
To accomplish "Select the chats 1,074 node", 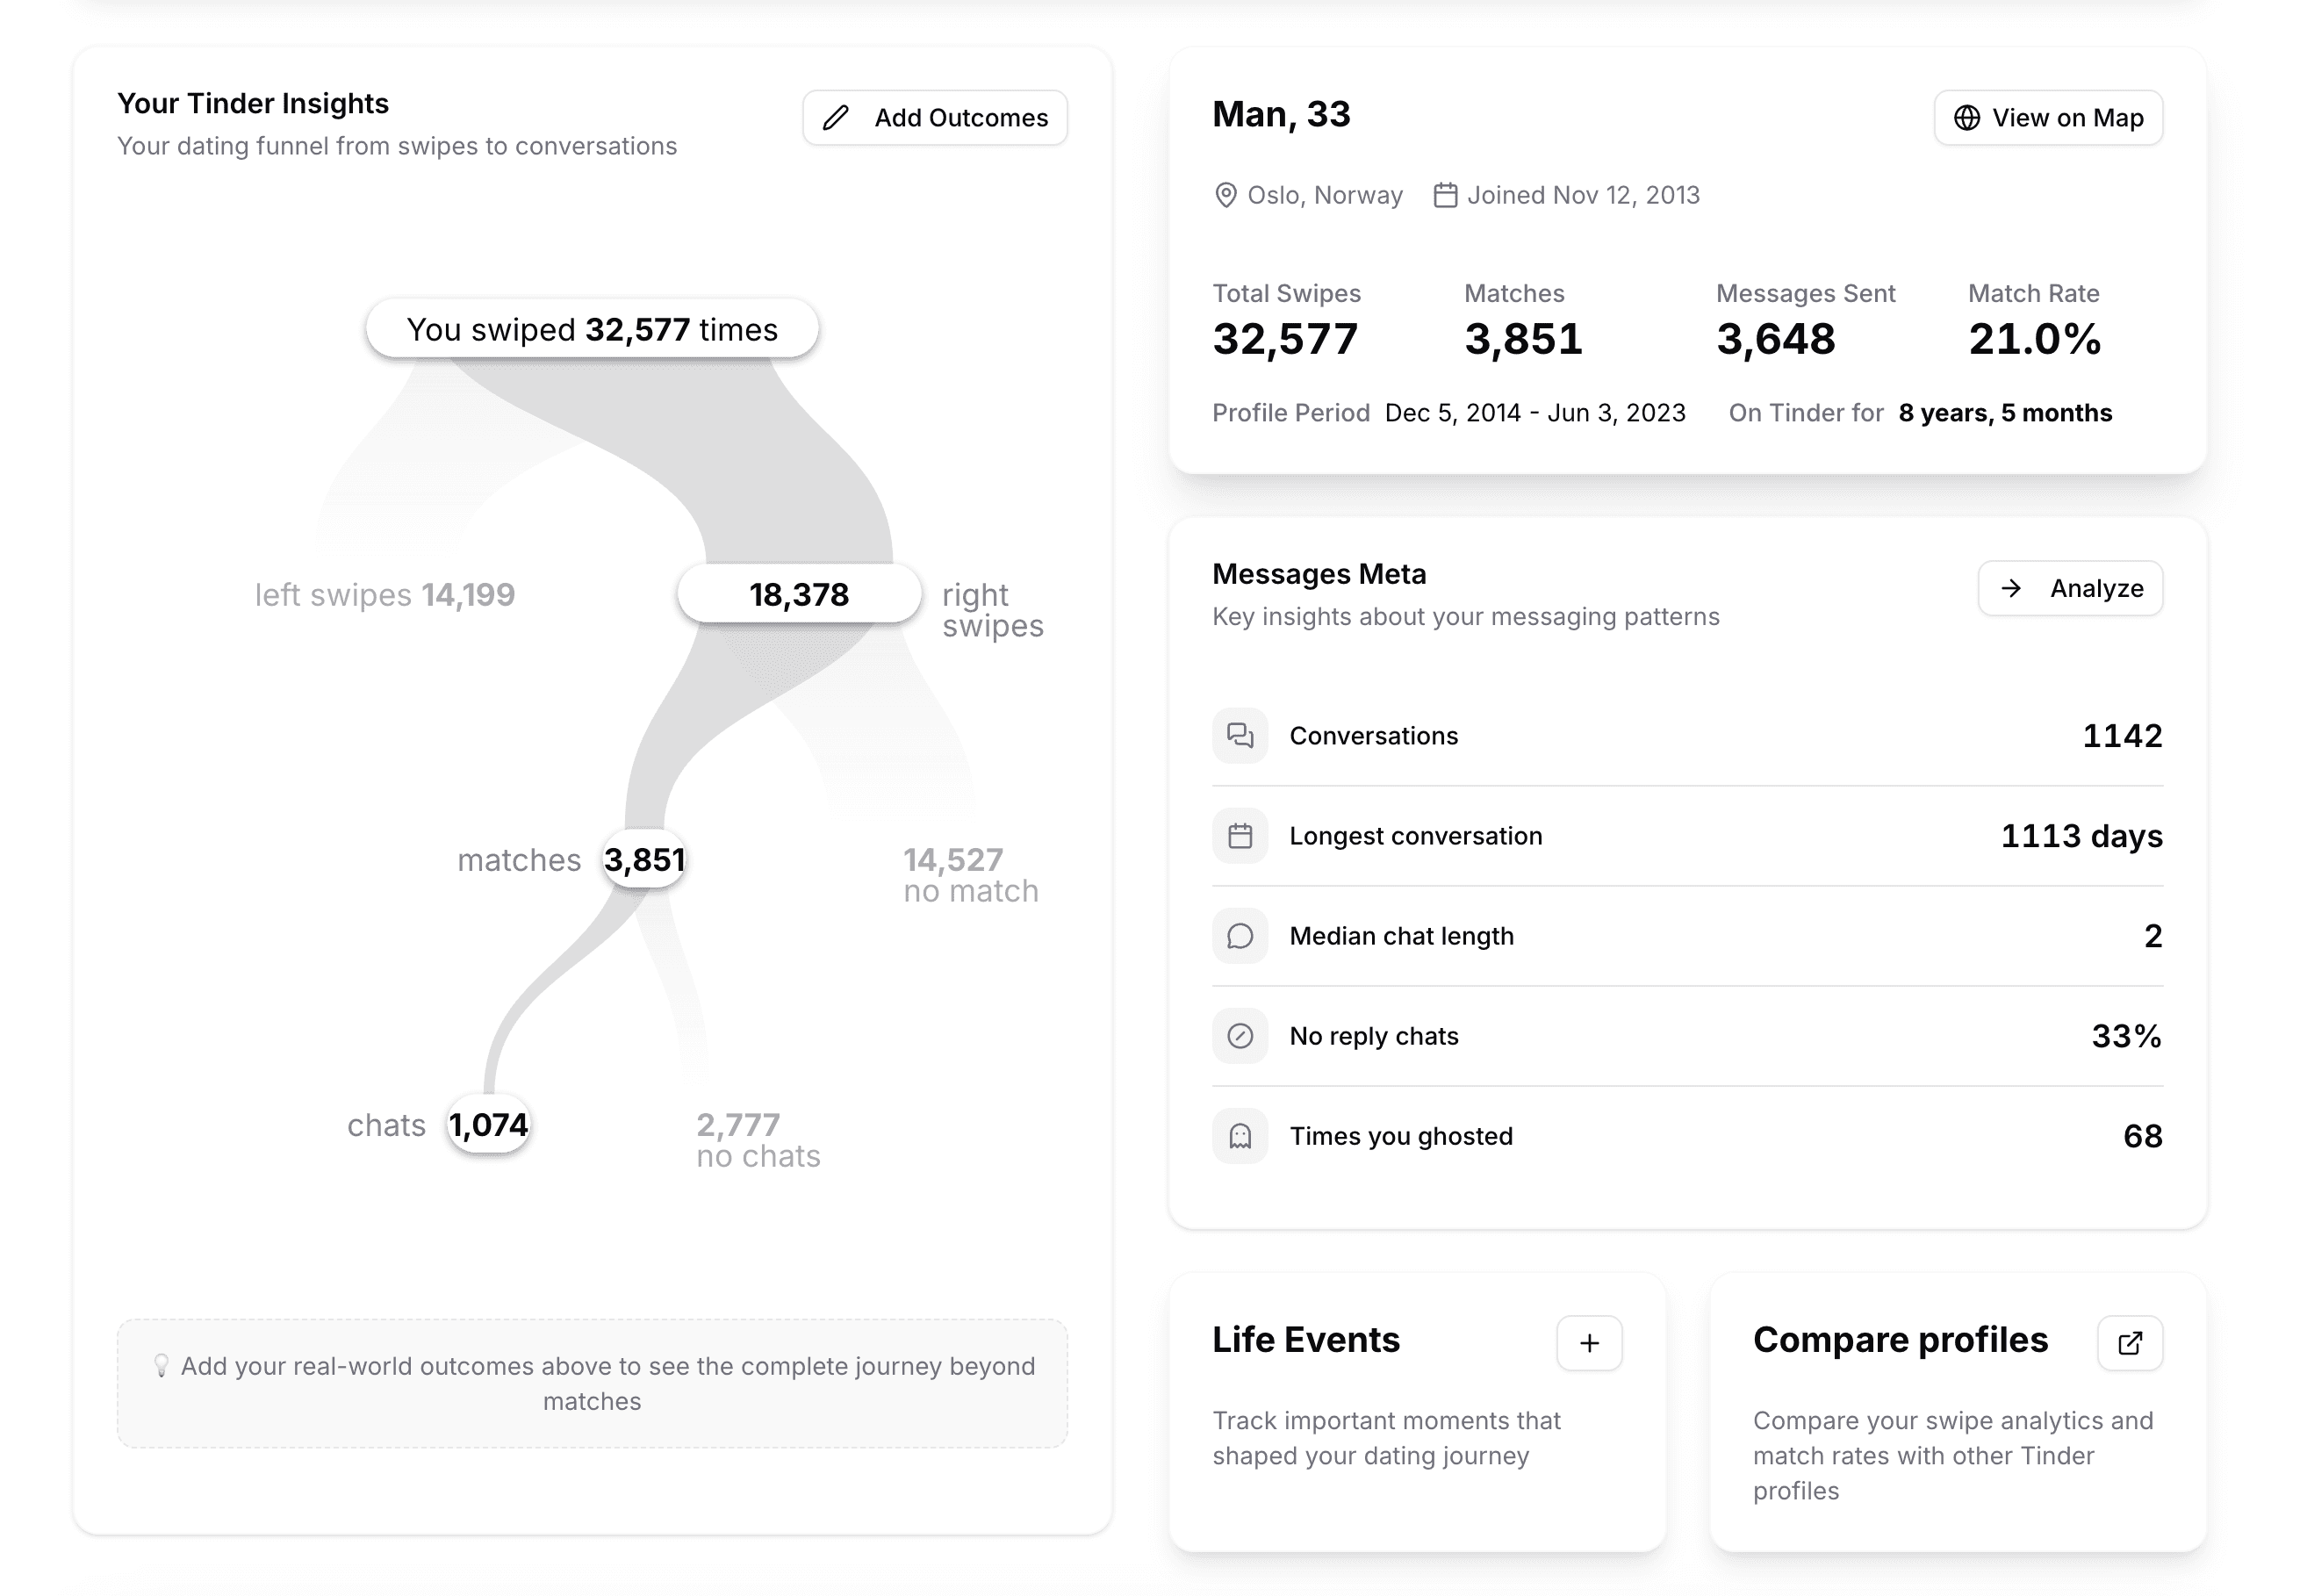I will click(x=488, y=1124).
